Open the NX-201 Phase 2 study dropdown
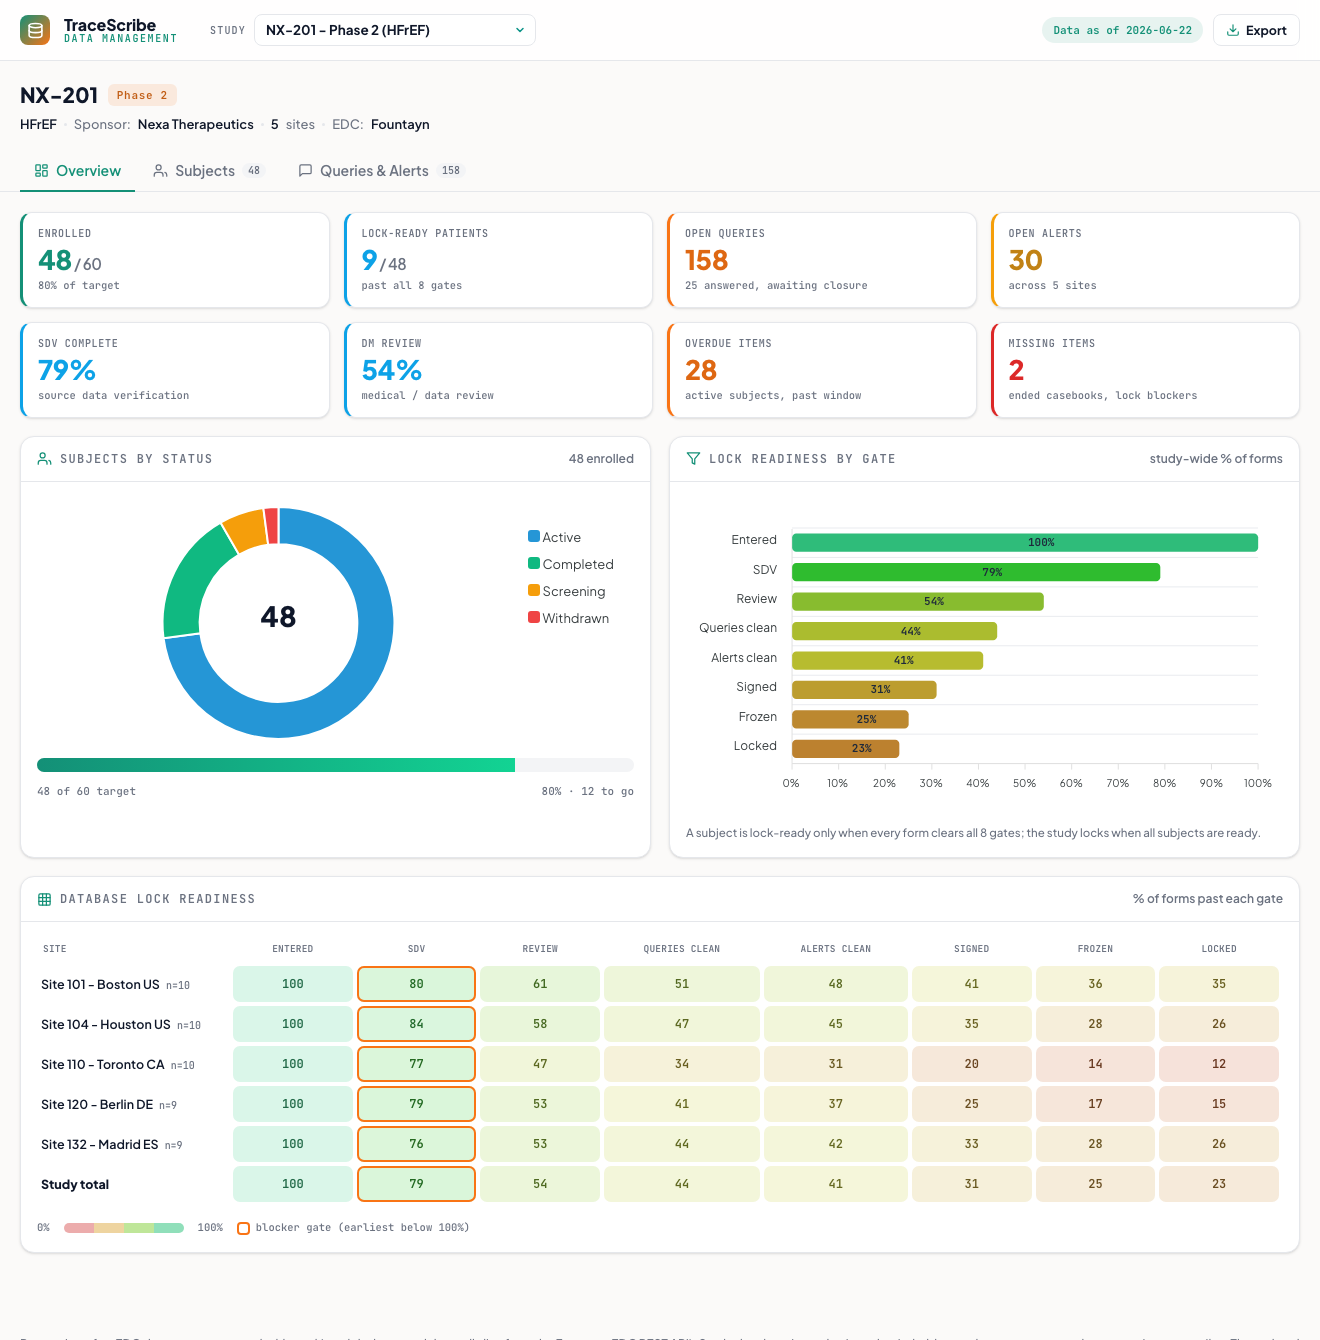The height and width of the screenshot is (1340, 1320). pyautogui.click(x=395, y=30)
